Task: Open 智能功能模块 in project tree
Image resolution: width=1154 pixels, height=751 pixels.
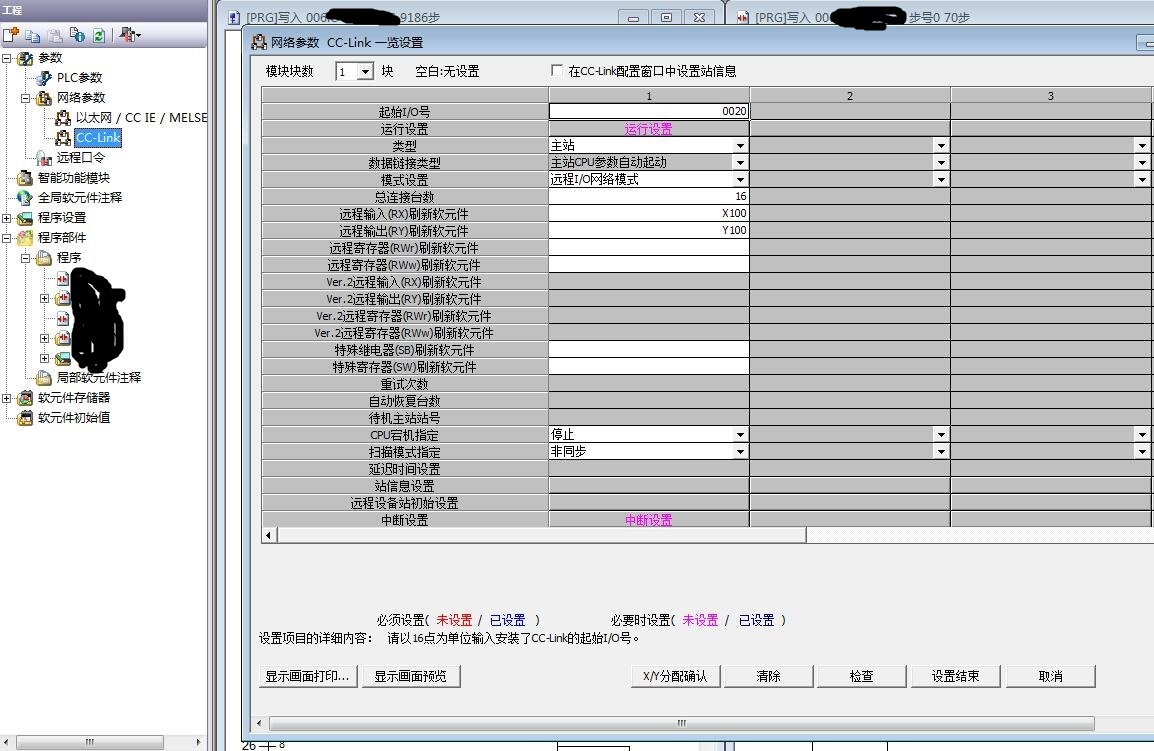Action: point(73,178)
